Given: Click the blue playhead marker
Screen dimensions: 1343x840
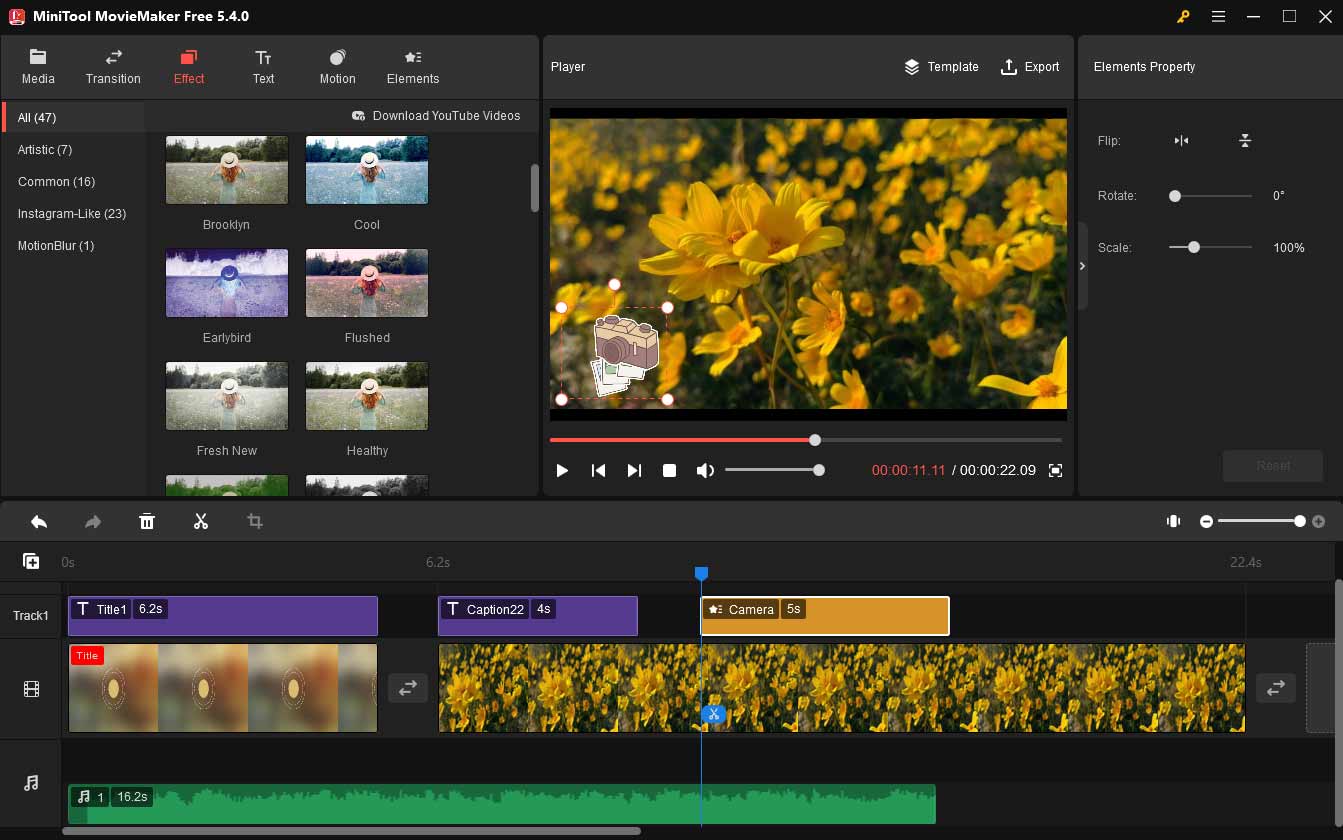Looking at the screenshot, I should coord(701,574).
